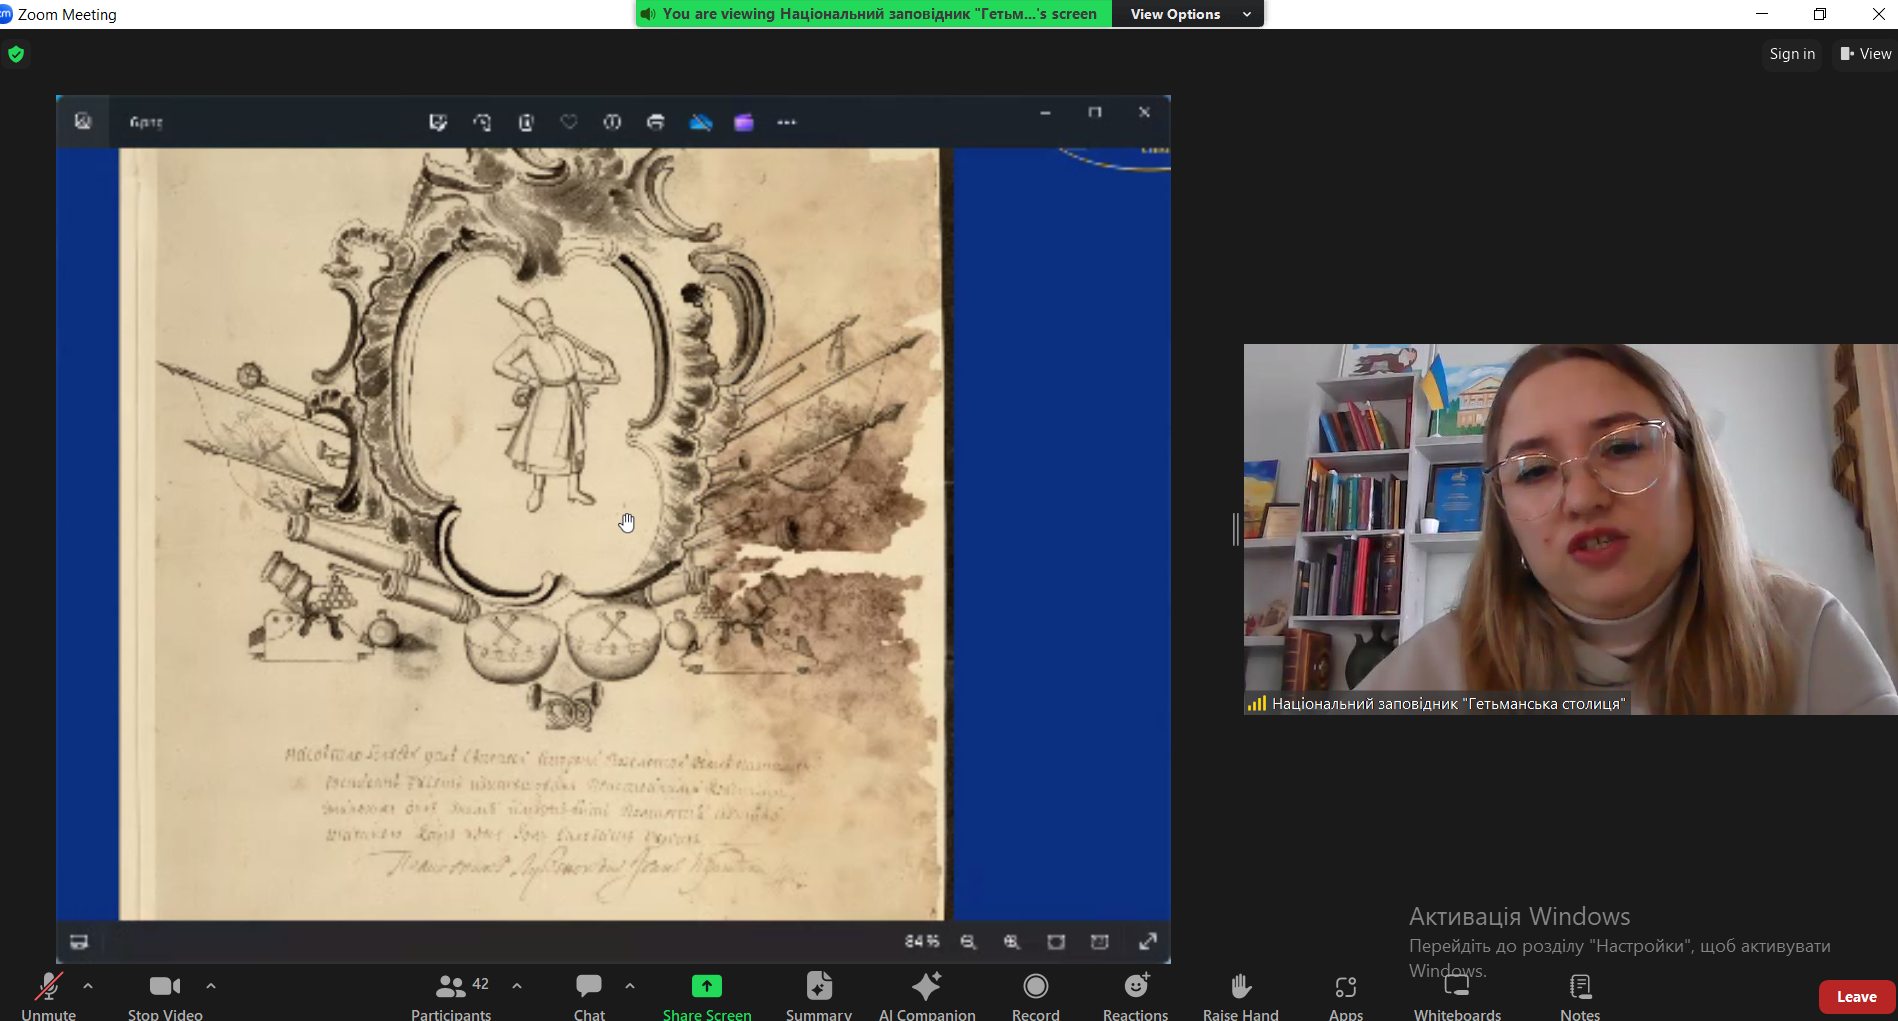
Task: Expand video options arrow next to Stop Video
Action: (x=211, y=986)
